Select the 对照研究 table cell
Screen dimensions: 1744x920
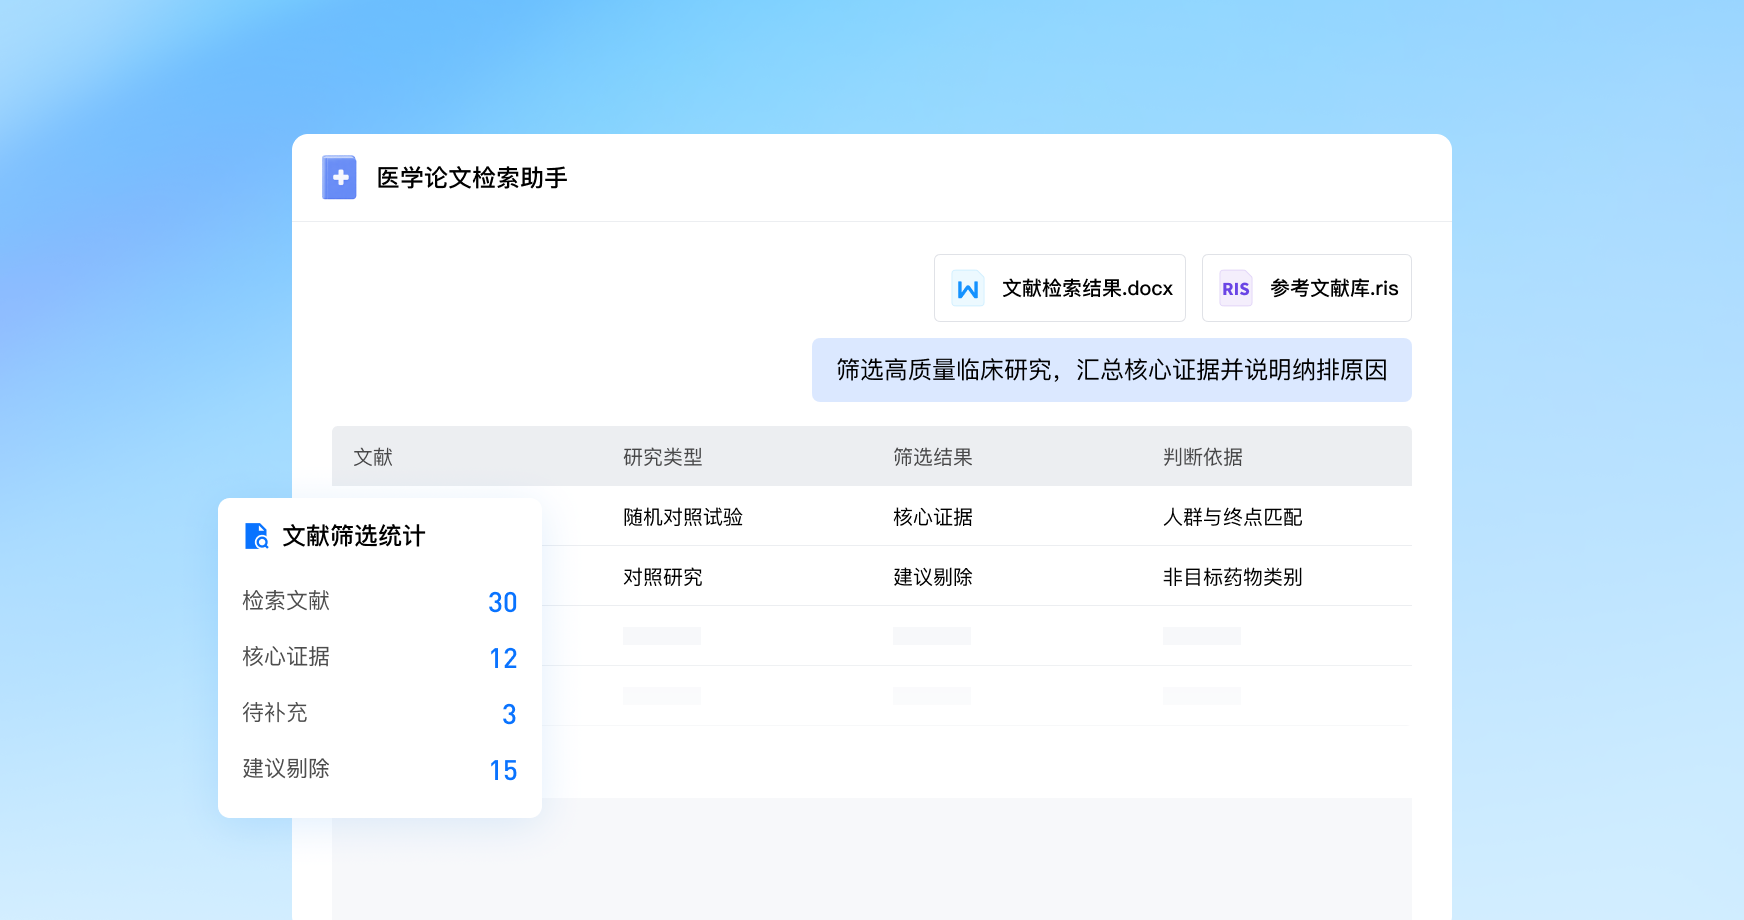tap(663, 577)
